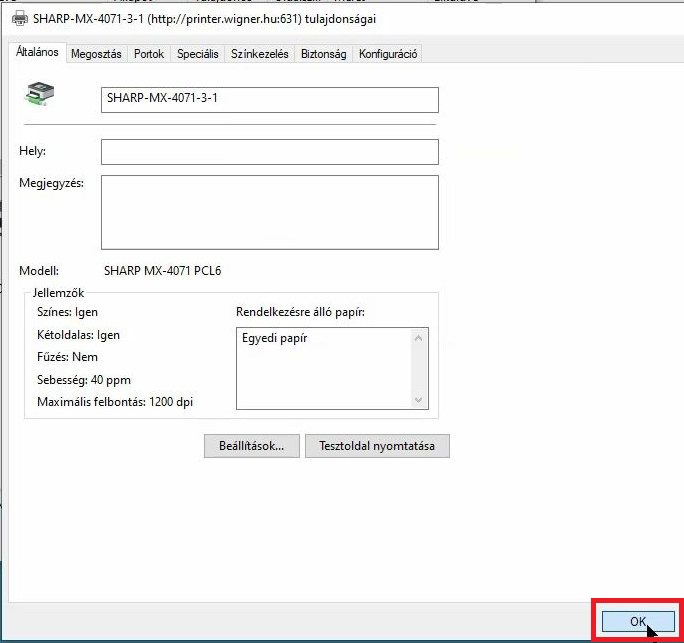Click the Fűzés: Nem feature text

pyautogui.click(x=68, y=357)
